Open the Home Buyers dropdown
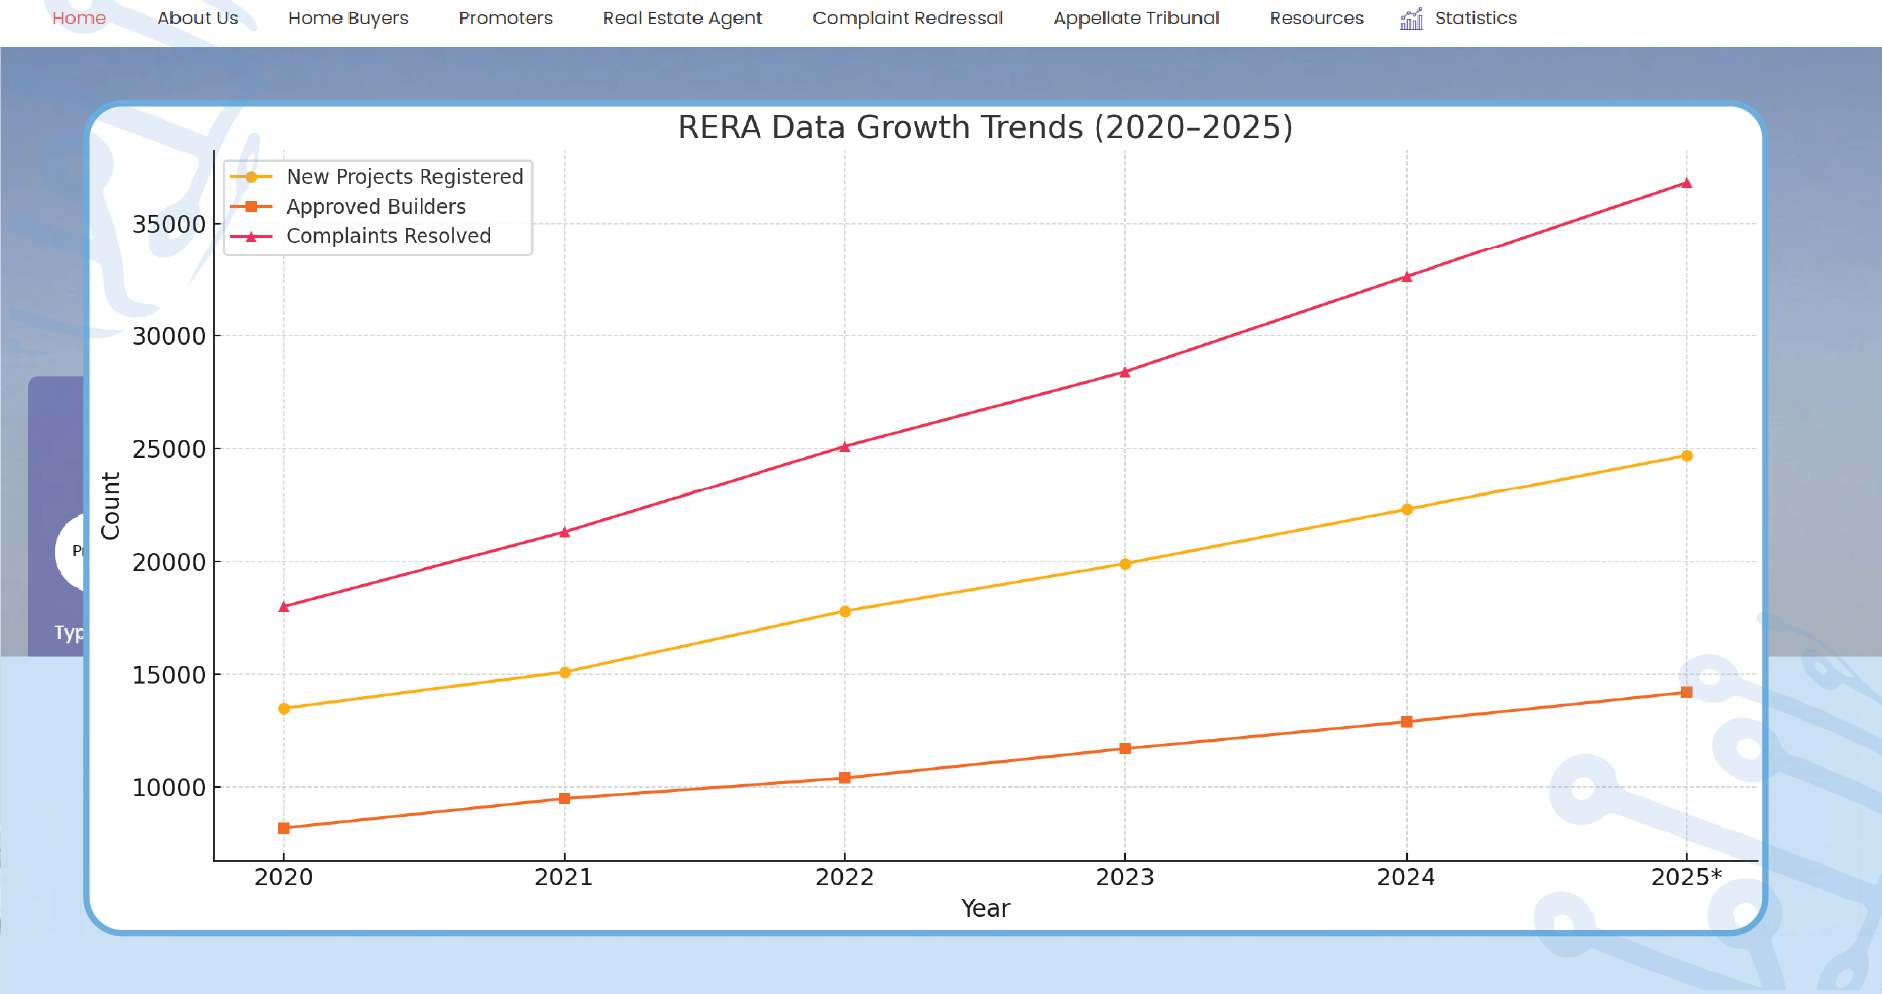Image resolution: width=1882 pixels, height=994 pixels. click(x=347, y=18)
